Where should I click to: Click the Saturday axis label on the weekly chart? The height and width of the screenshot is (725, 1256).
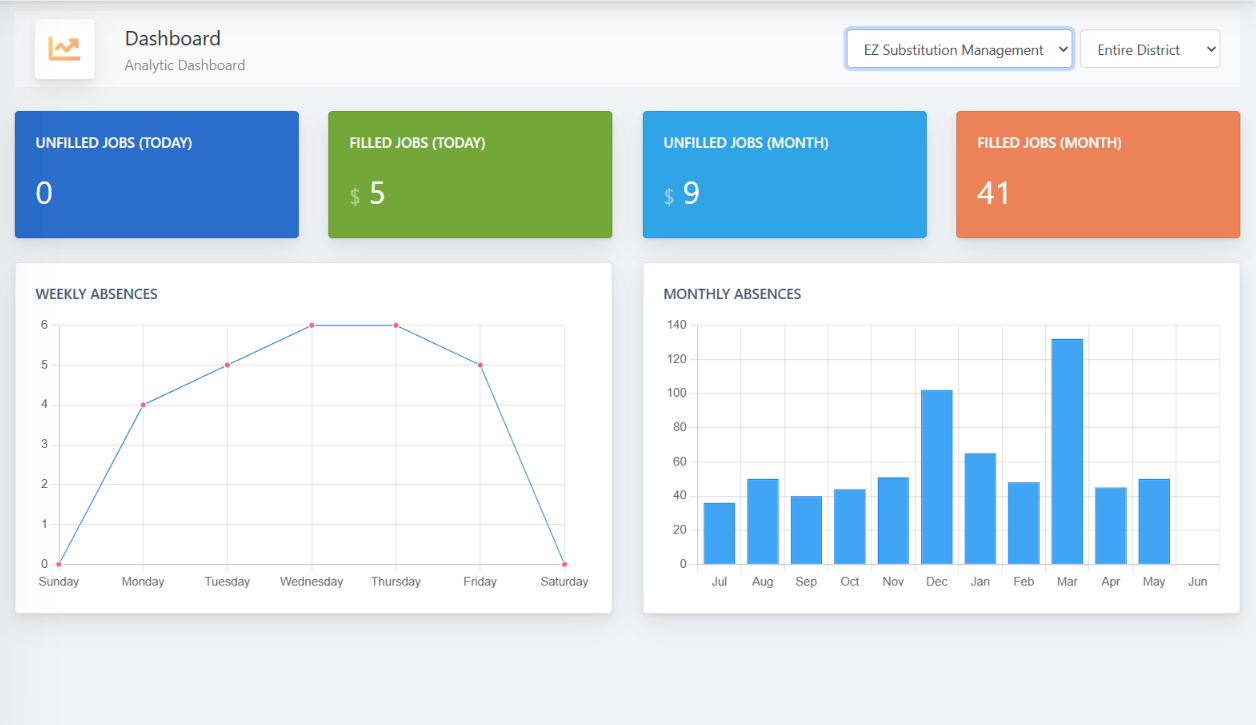click(x=564, y=581)
